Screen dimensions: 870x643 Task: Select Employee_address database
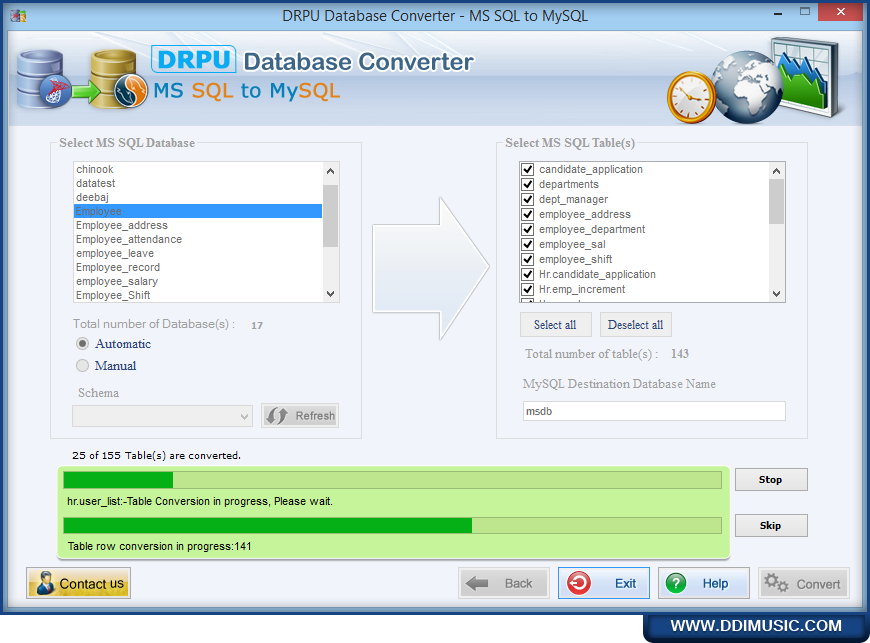(x=198, y=225)
